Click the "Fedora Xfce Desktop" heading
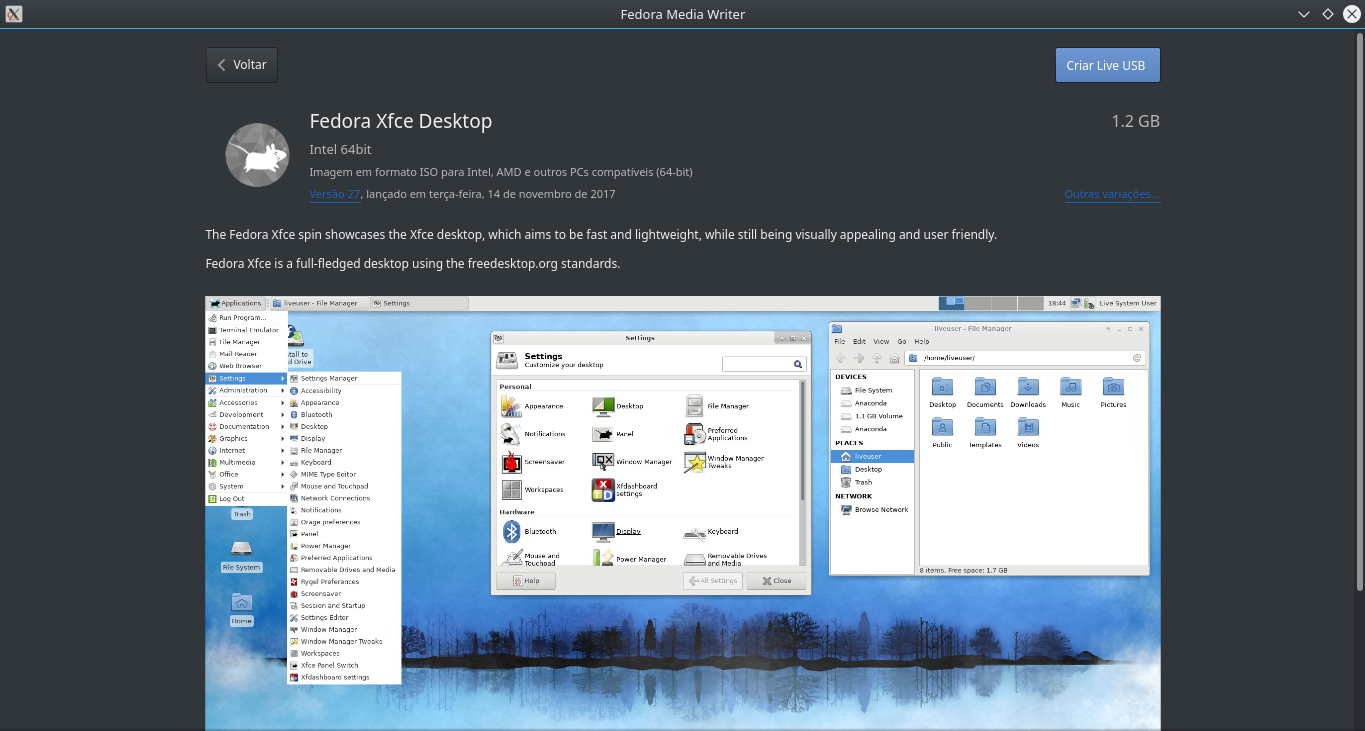Image resolution: width=1365 pixels, height=731 pixels. coord(401,121)
